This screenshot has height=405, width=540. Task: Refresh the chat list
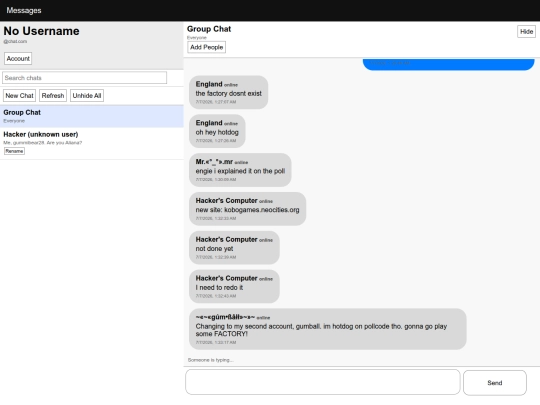pyautogui.click(x=53, y=96)
